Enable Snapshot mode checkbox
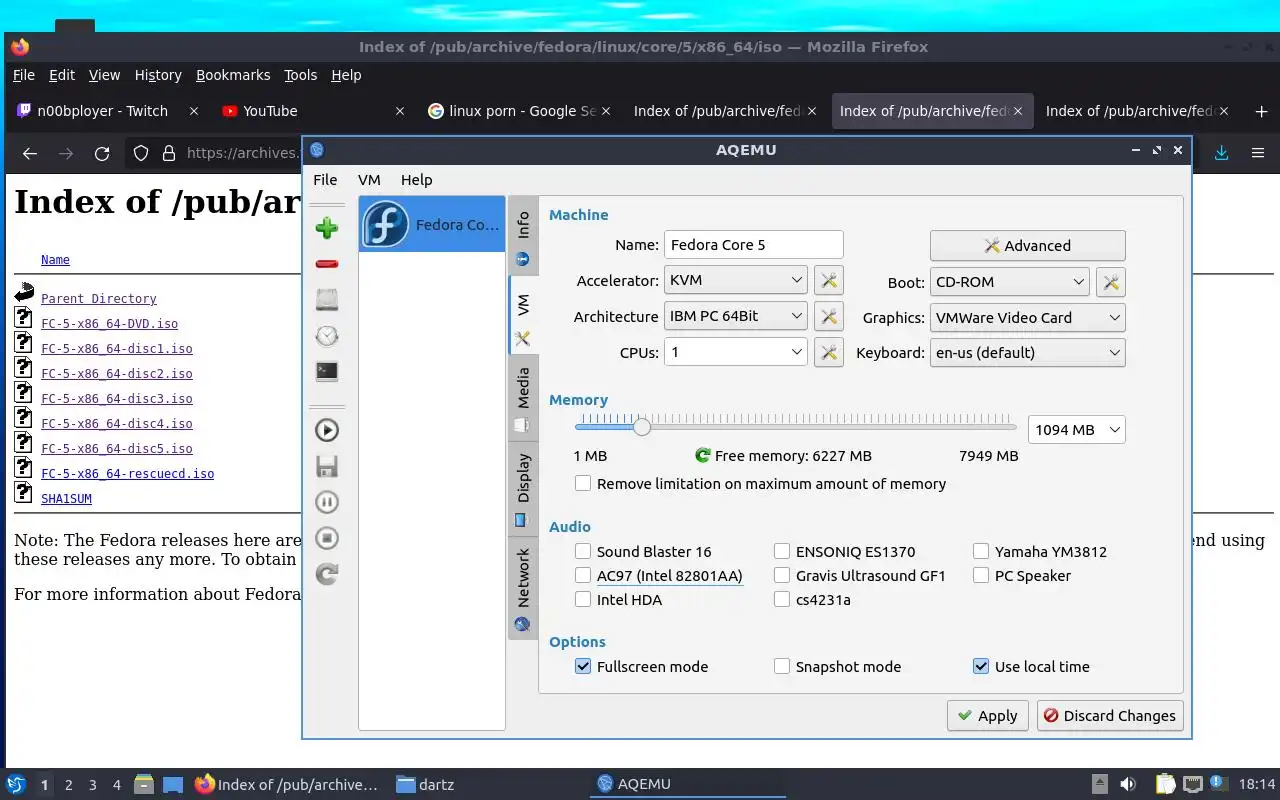1280x800 pixels. 782,666
